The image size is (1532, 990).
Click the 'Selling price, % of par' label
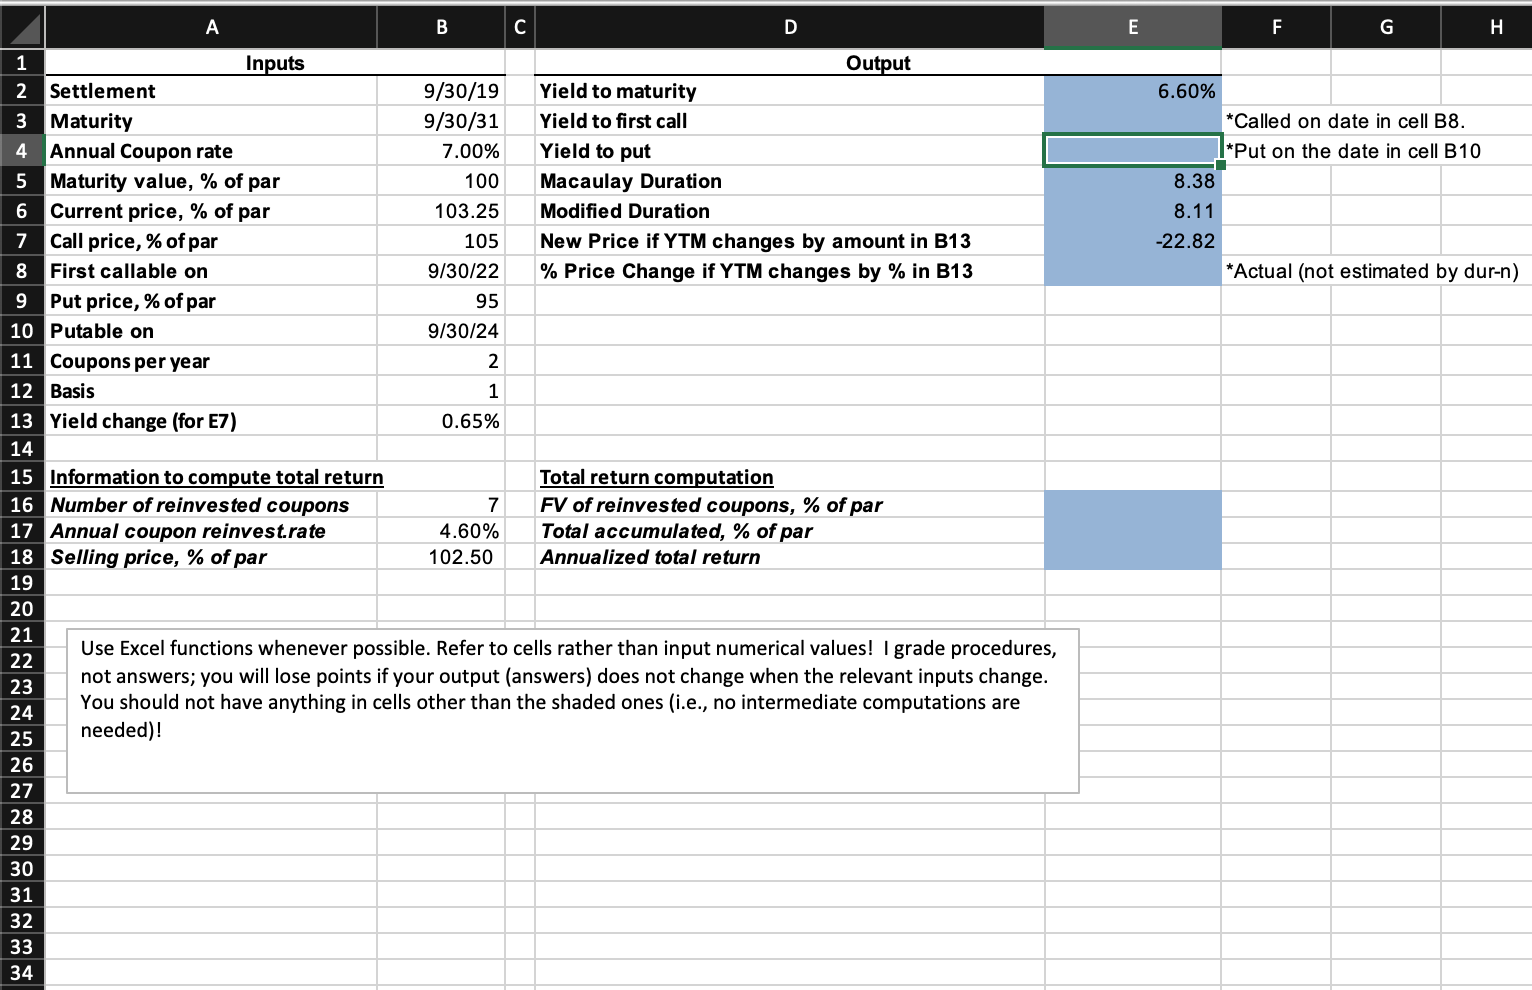click(158, 557)
